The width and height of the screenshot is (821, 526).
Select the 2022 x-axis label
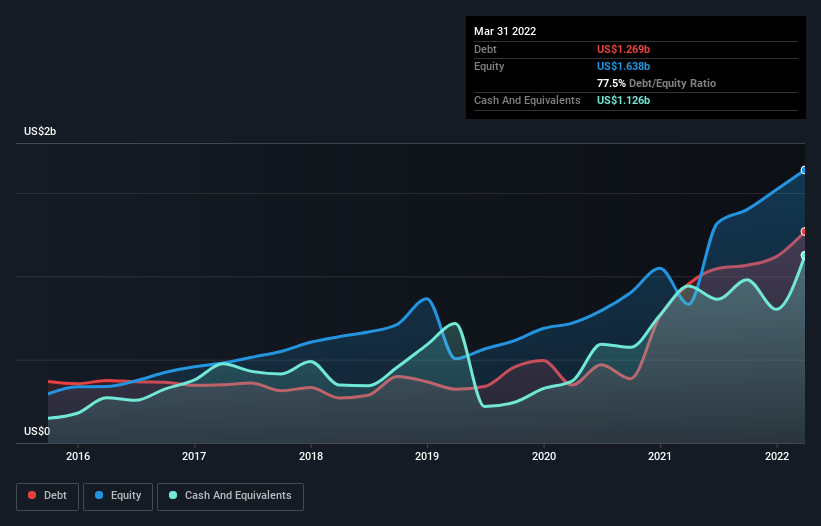pyautogui.click(x=777, y=456)
